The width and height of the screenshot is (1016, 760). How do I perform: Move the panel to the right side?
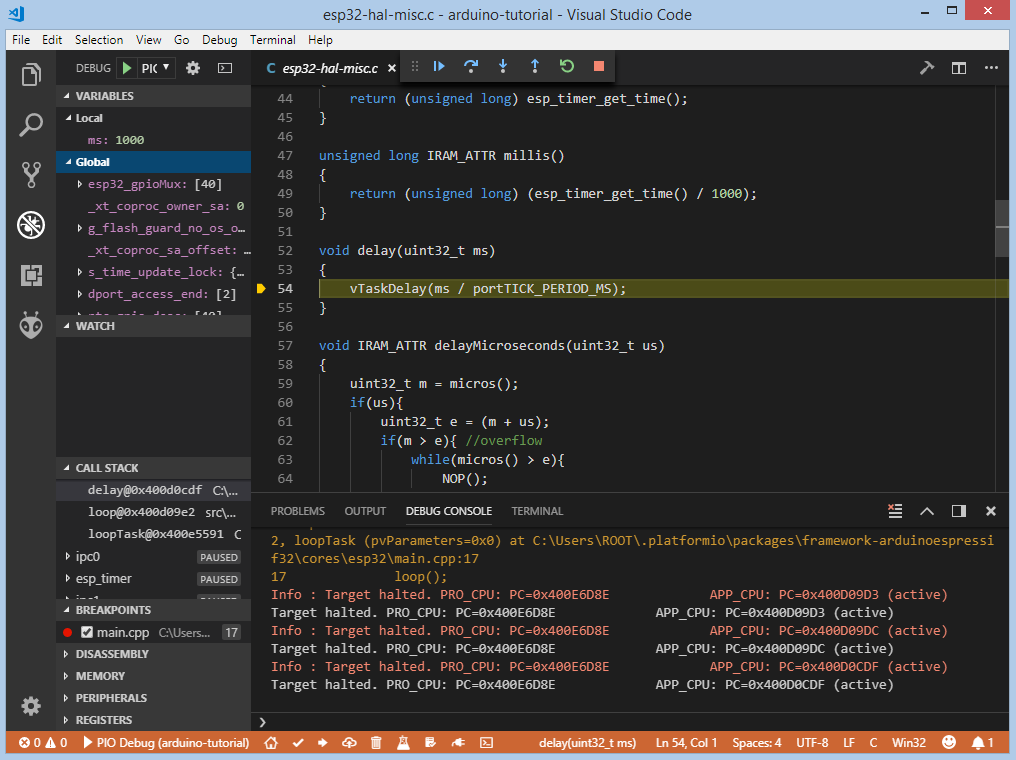[x=959, y=511]
